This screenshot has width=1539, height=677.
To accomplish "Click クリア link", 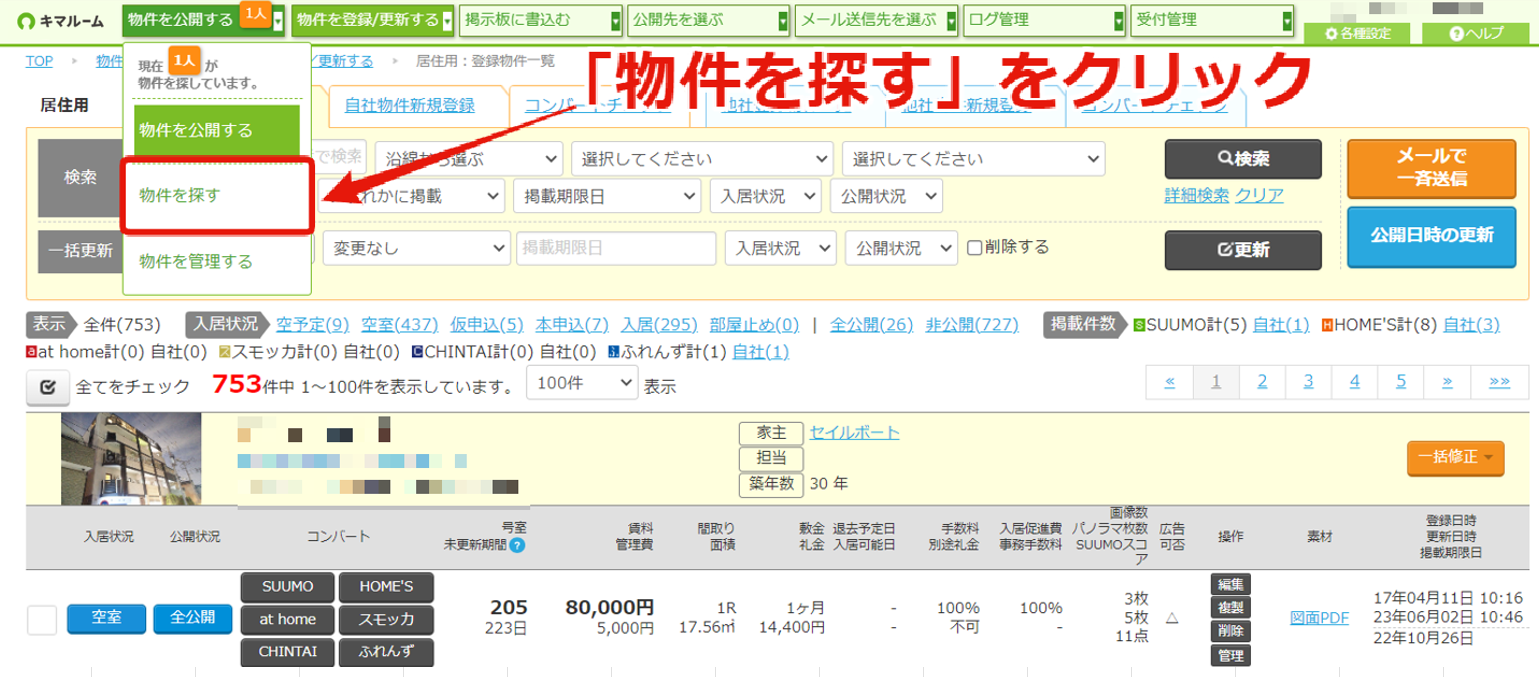I will point(1259,196).
